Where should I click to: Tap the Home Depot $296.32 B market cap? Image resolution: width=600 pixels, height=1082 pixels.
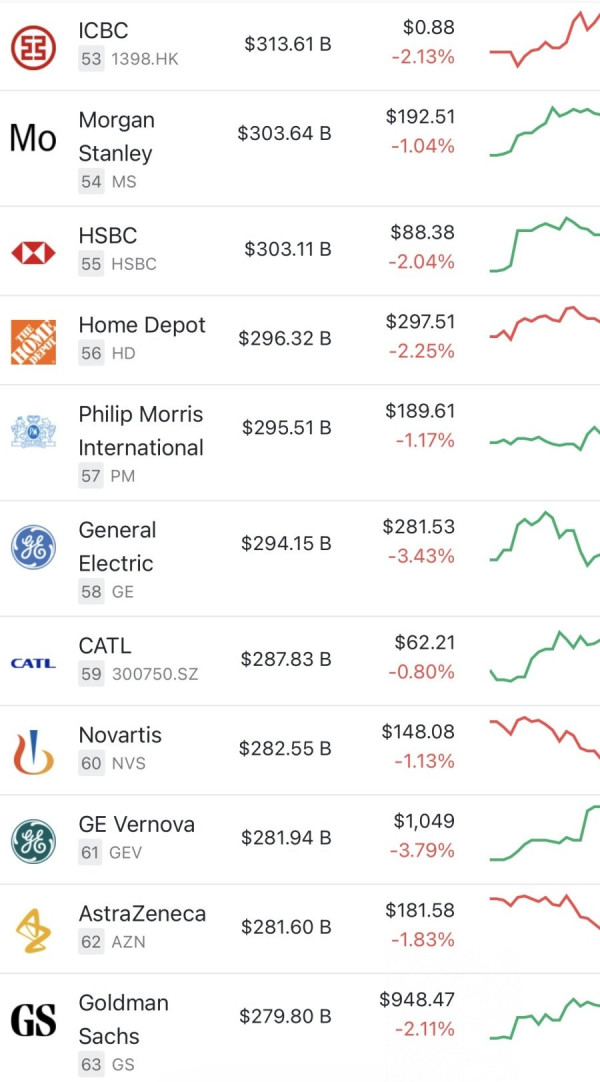[x=285, y=338]
